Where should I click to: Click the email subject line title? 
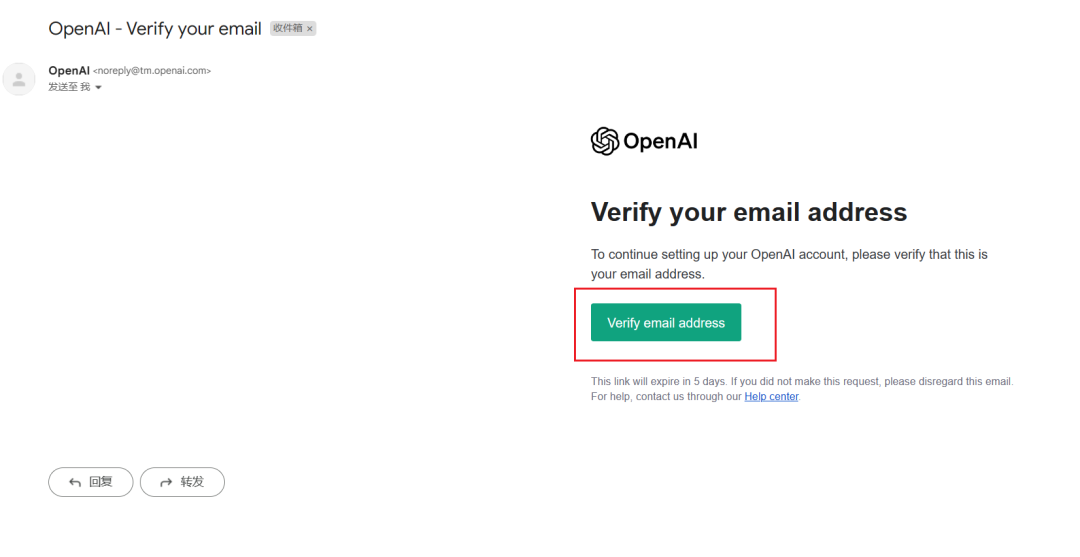pyautogui.click(x=155, y=29)
